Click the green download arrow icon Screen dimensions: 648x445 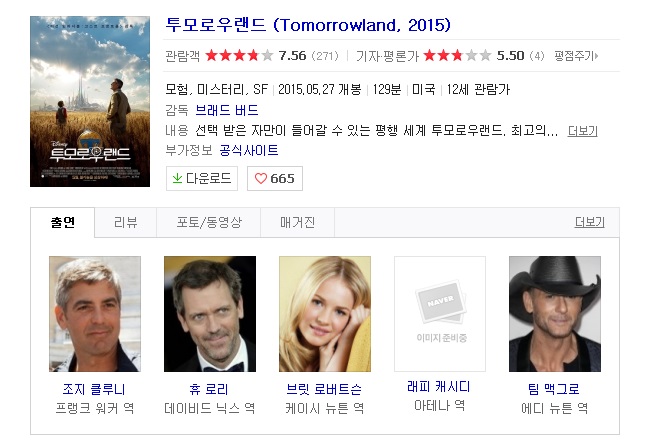pyautogui.click(x=177, y=178)
